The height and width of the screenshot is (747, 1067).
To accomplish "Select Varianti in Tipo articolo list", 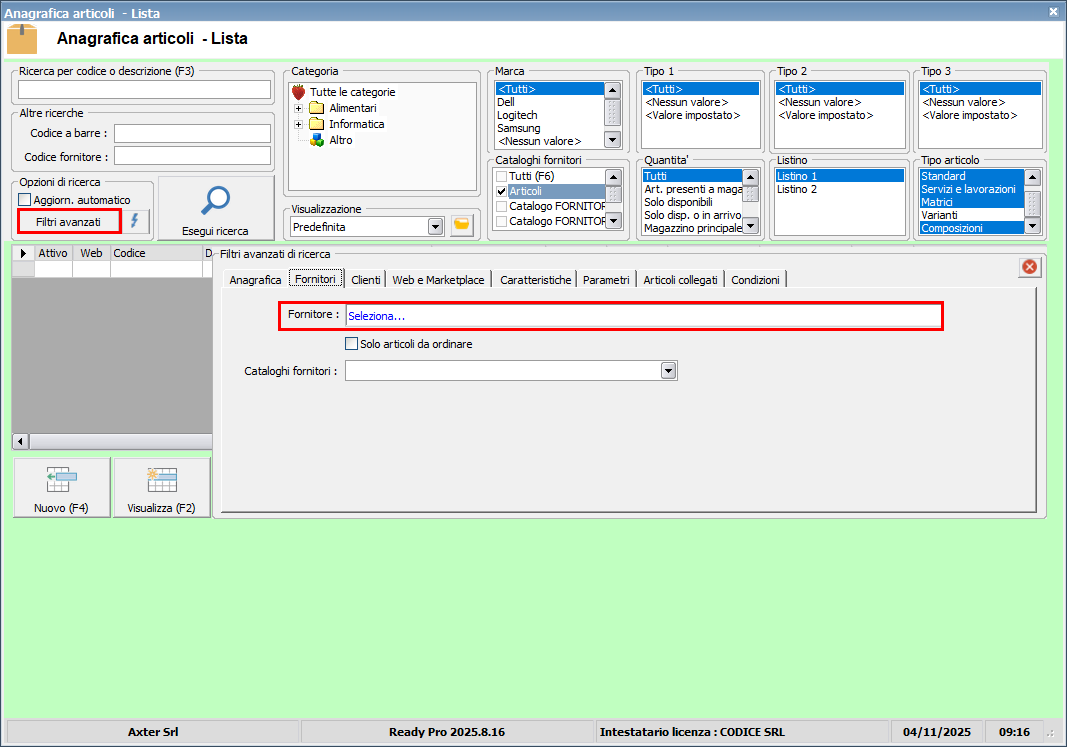I will coord(972,215).
